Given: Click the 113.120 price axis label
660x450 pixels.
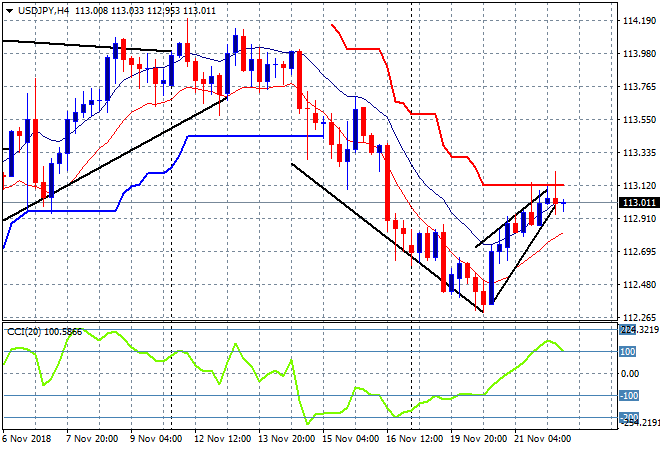Looking at the screenshot, I should point(639,186).
